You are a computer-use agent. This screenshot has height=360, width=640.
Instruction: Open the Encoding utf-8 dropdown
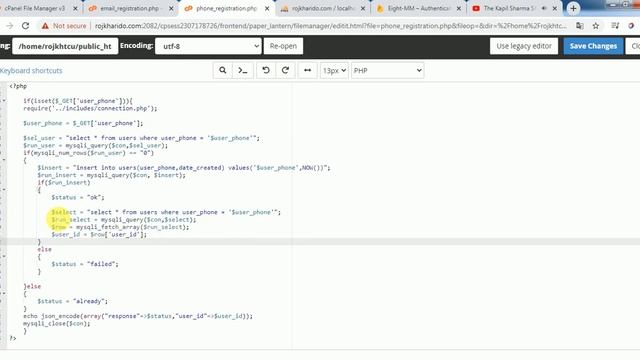click(x=208, y=46)
